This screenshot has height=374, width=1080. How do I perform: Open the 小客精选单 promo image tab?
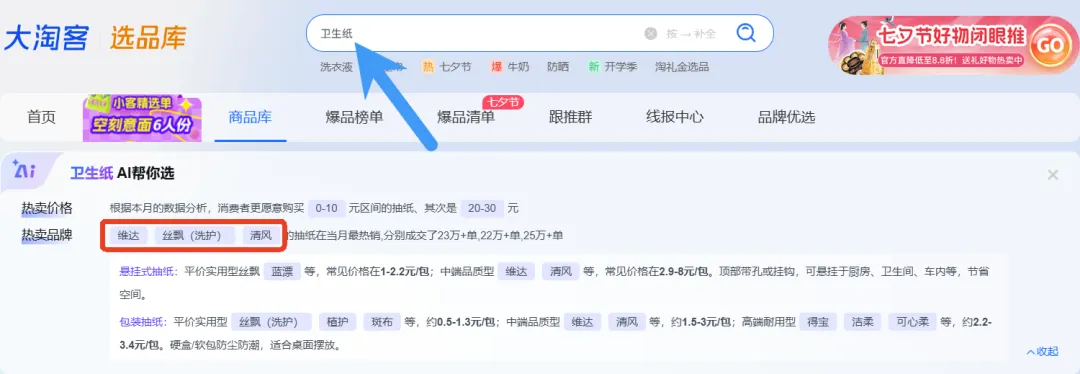point(142,119)
